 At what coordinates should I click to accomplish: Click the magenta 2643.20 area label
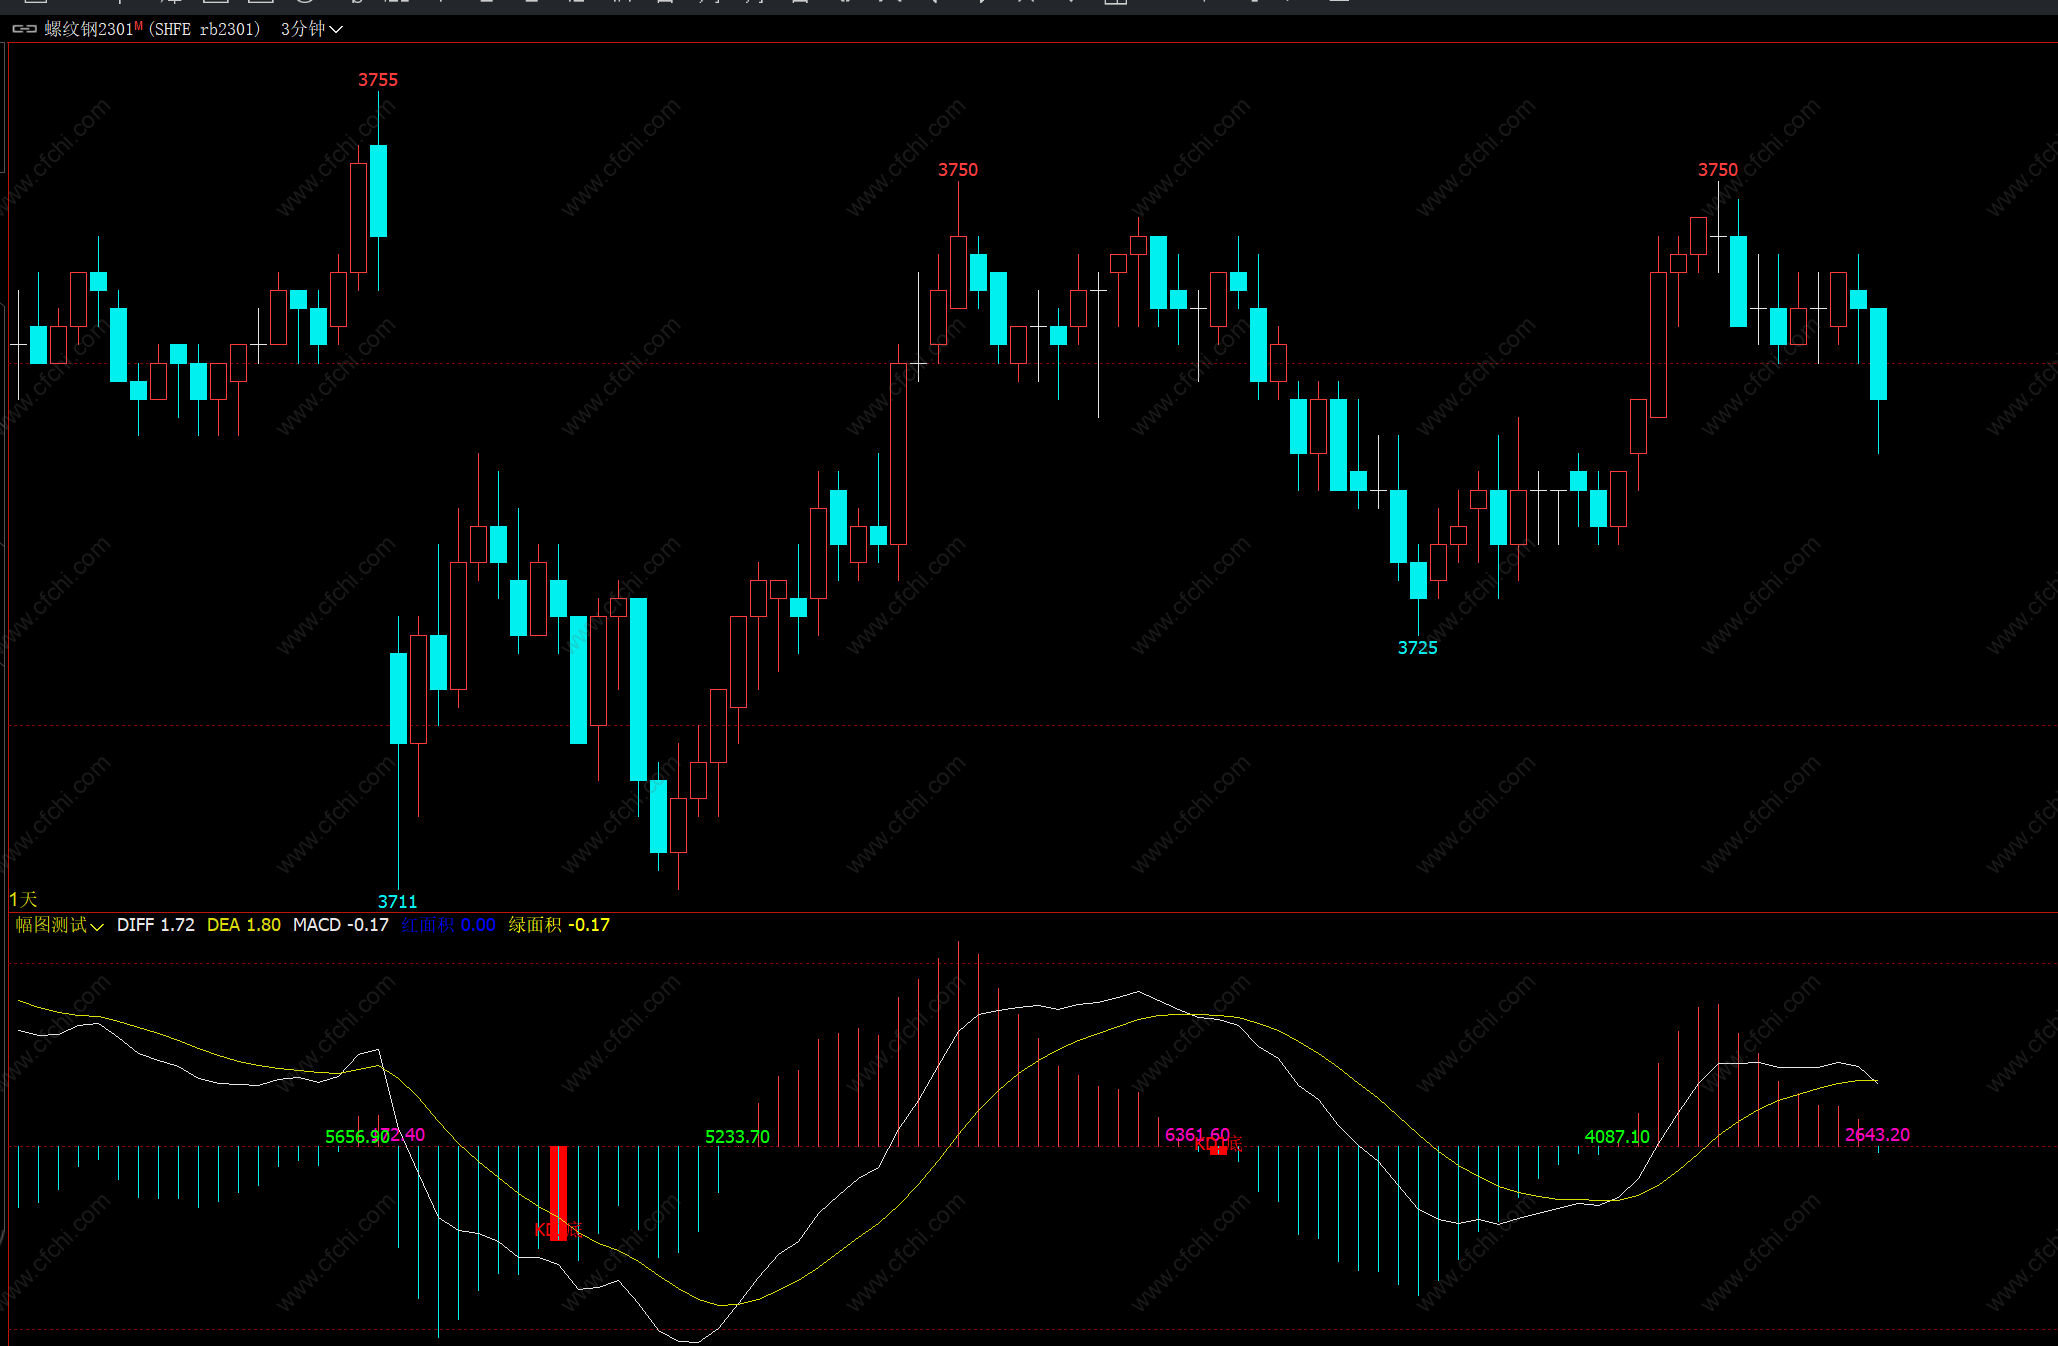[1877, 1135]
